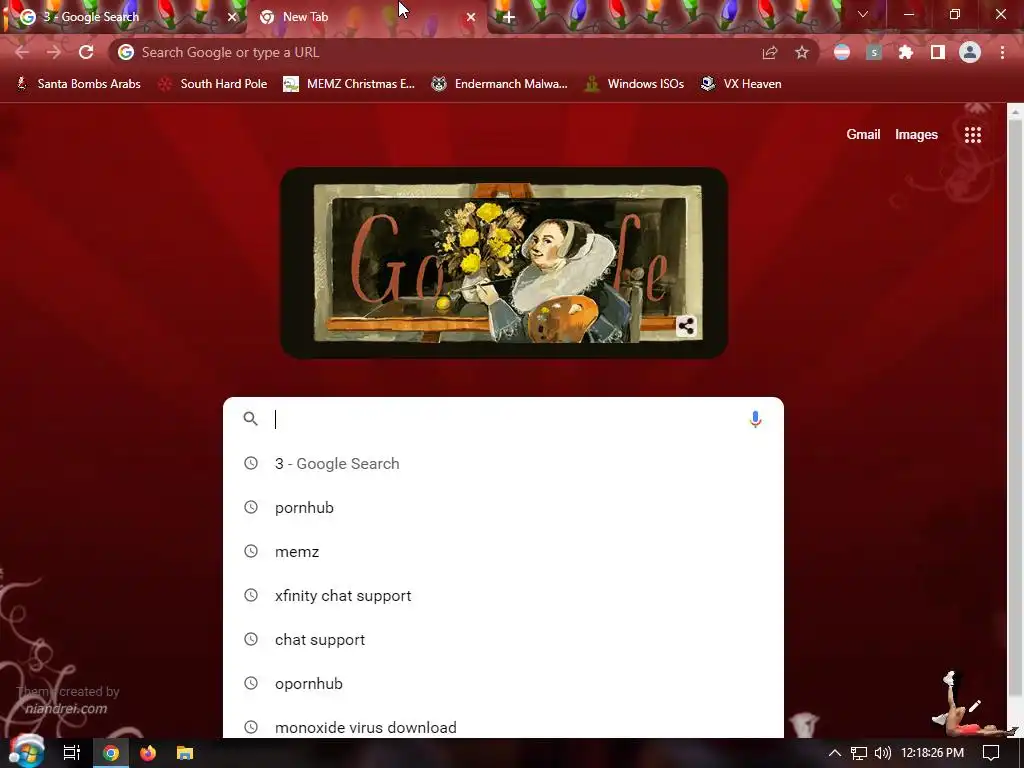This screenshot has height=768, width=1024.
Task: Open the Google apps grid
Action: [973, 135]
